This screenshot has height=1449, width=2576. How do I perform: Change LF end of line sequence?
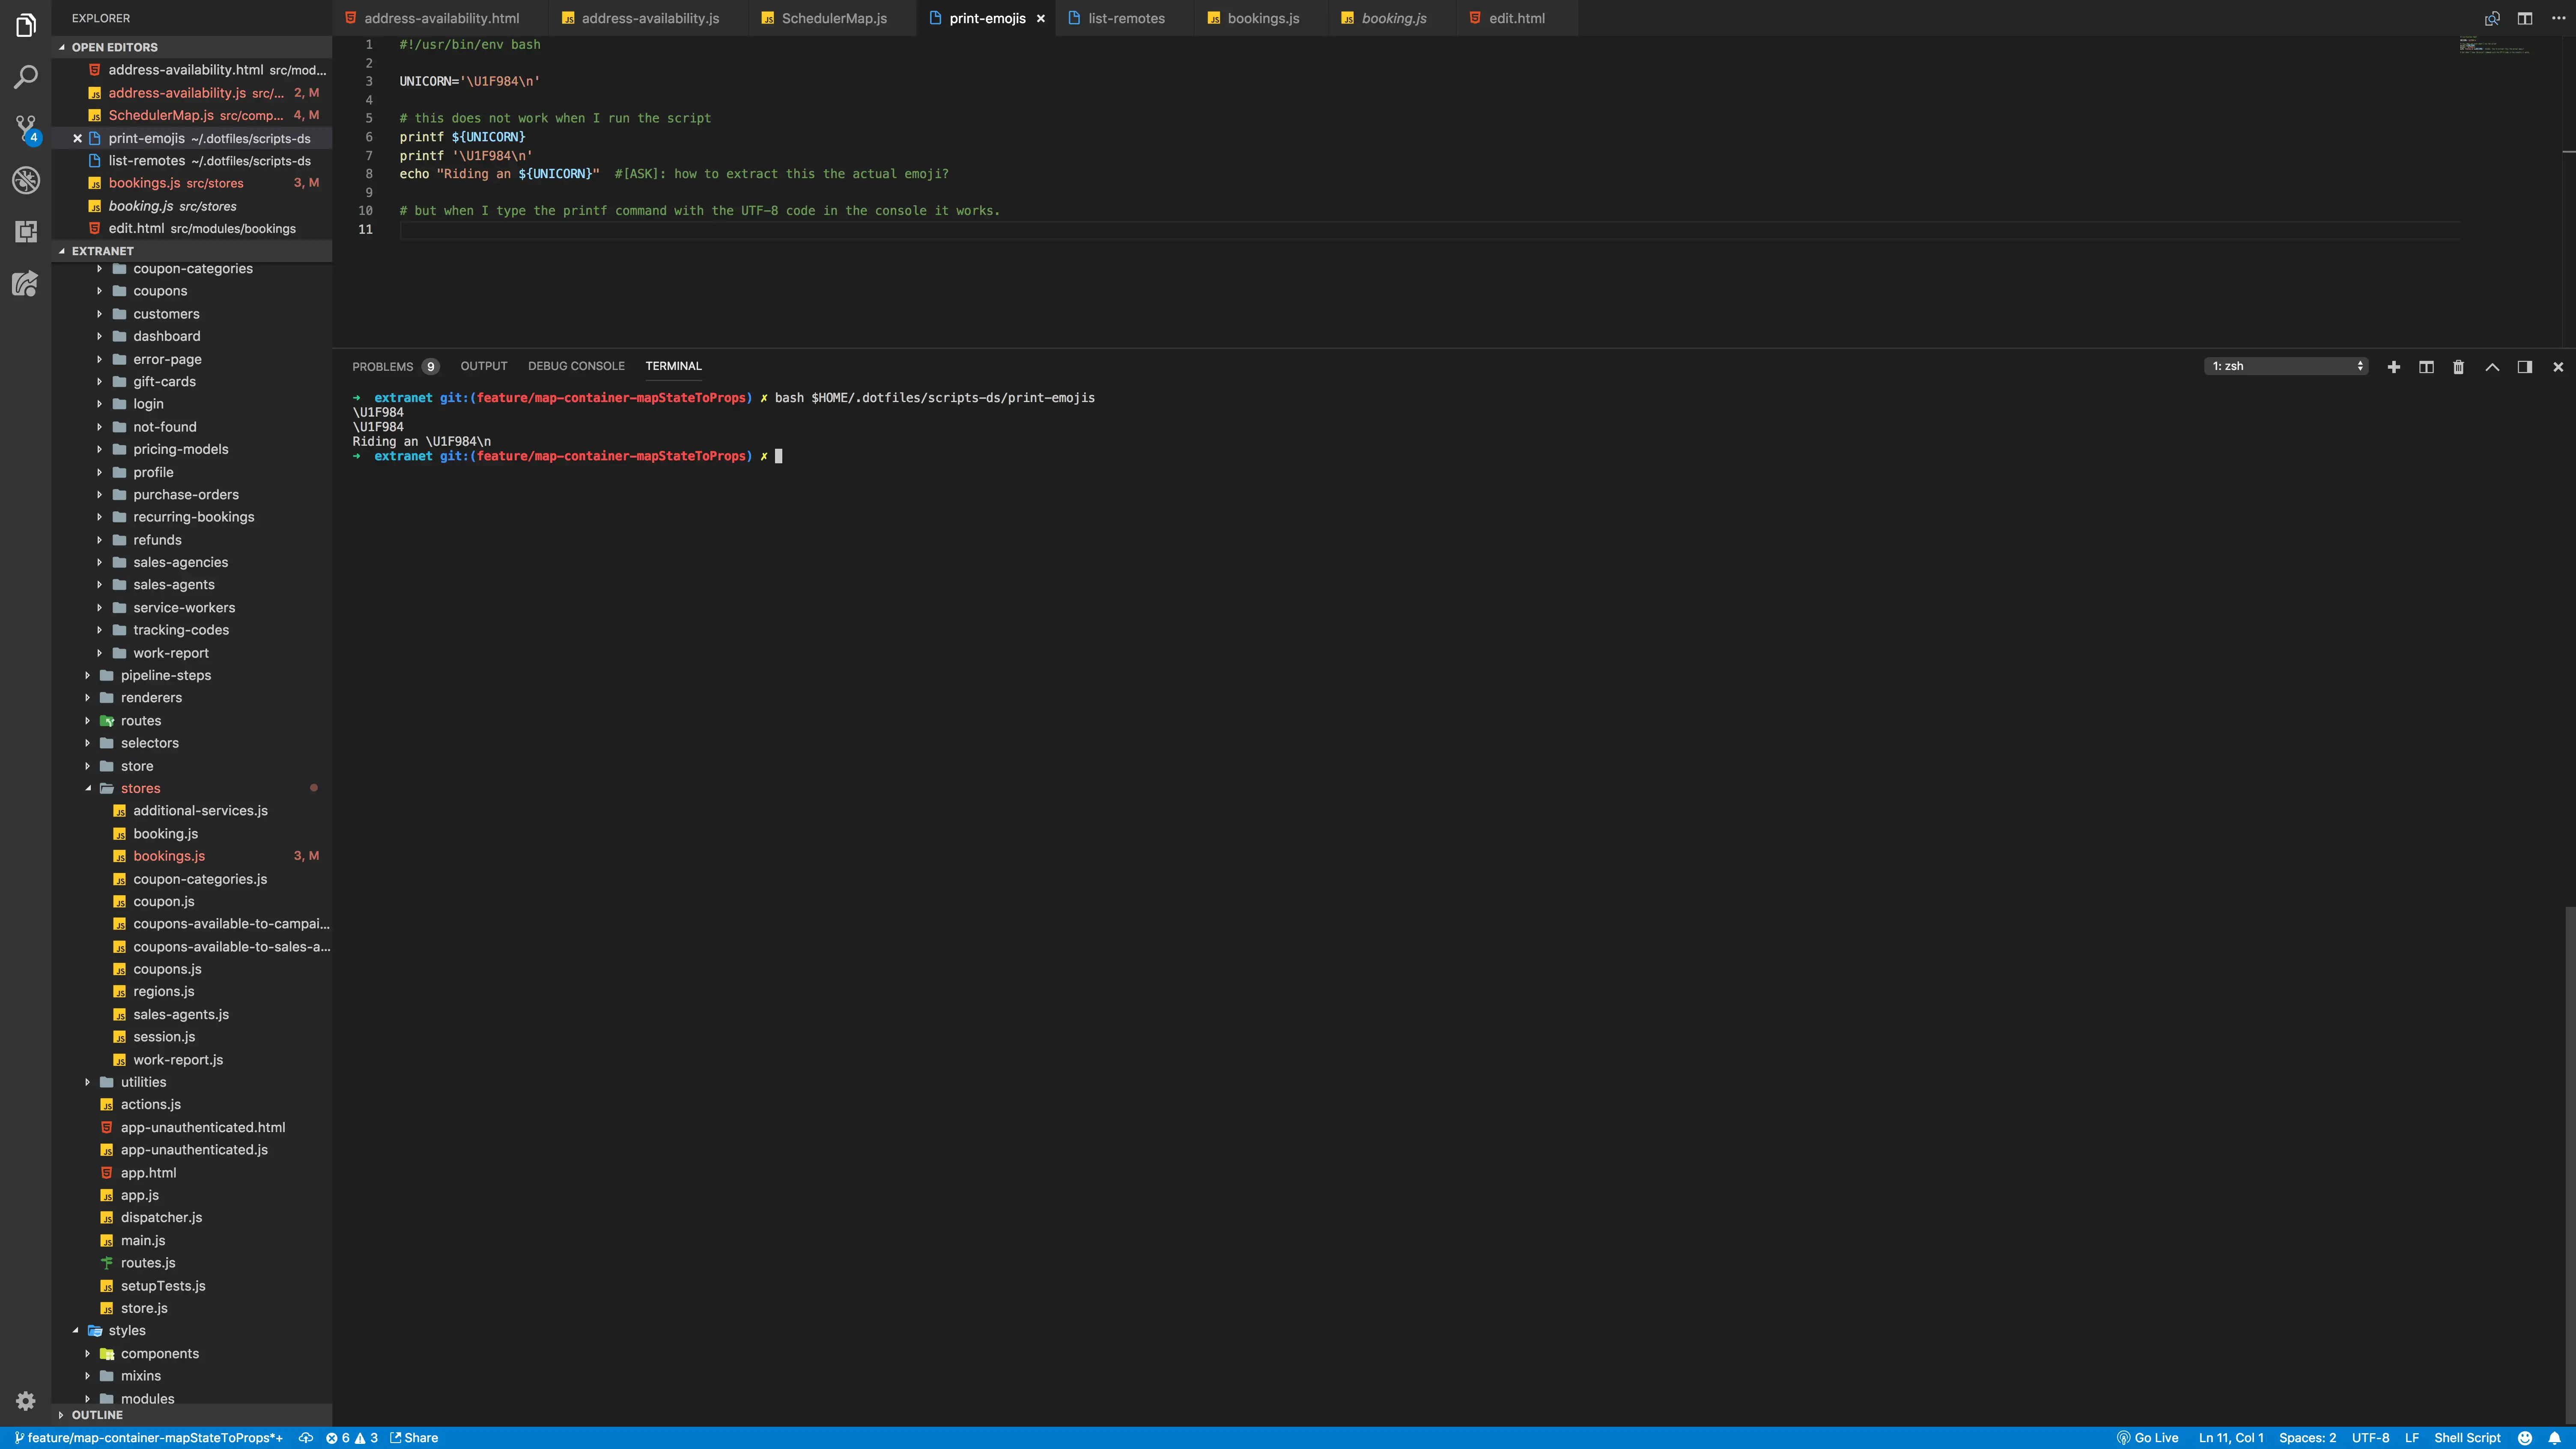(x=2411, y=1438)
